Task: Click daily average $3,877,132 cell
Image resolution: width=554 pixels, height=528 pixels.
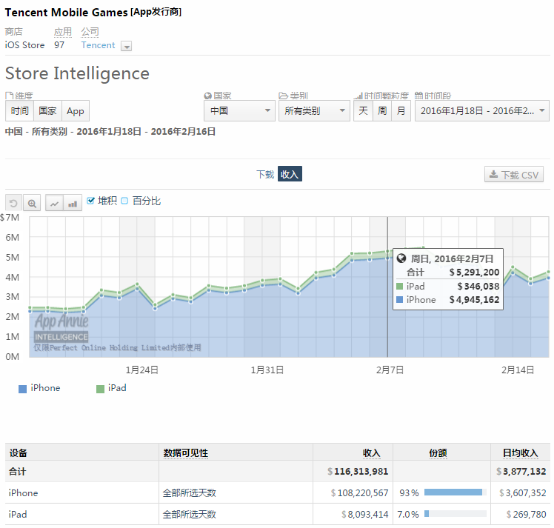Action: [521, 471]
